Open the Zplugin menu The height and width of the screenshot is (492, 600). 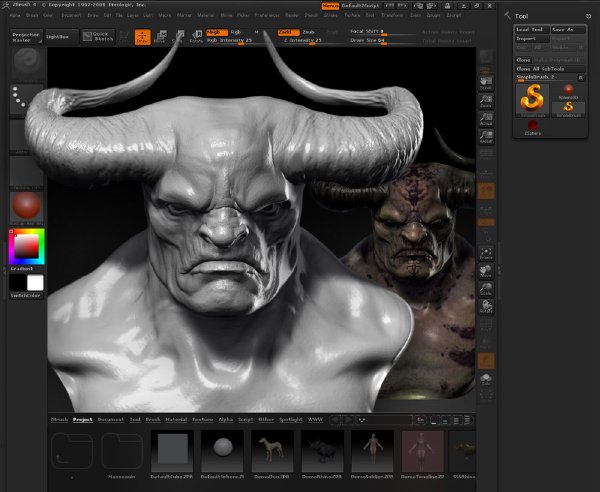433,15
